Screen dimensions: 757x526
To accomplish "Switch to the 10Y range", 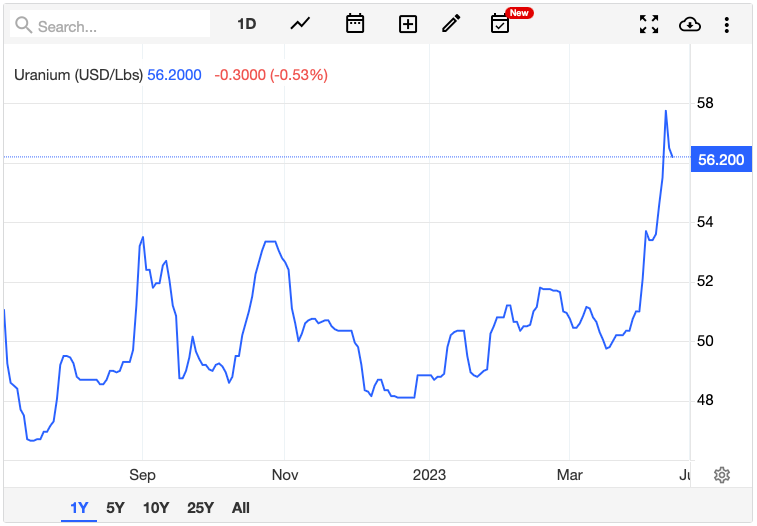I will [156, 508].
